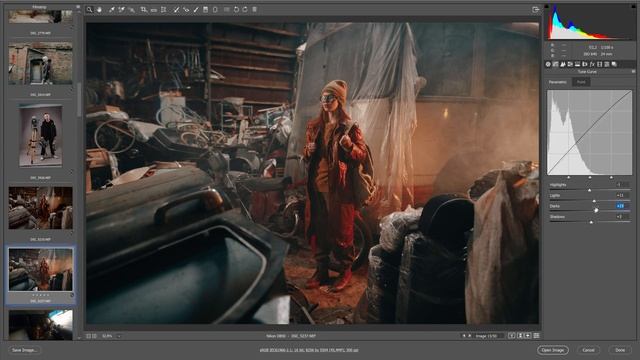Select the Color Sampler tool
This screenshot has height=360, width=640.
pos(122,9)
